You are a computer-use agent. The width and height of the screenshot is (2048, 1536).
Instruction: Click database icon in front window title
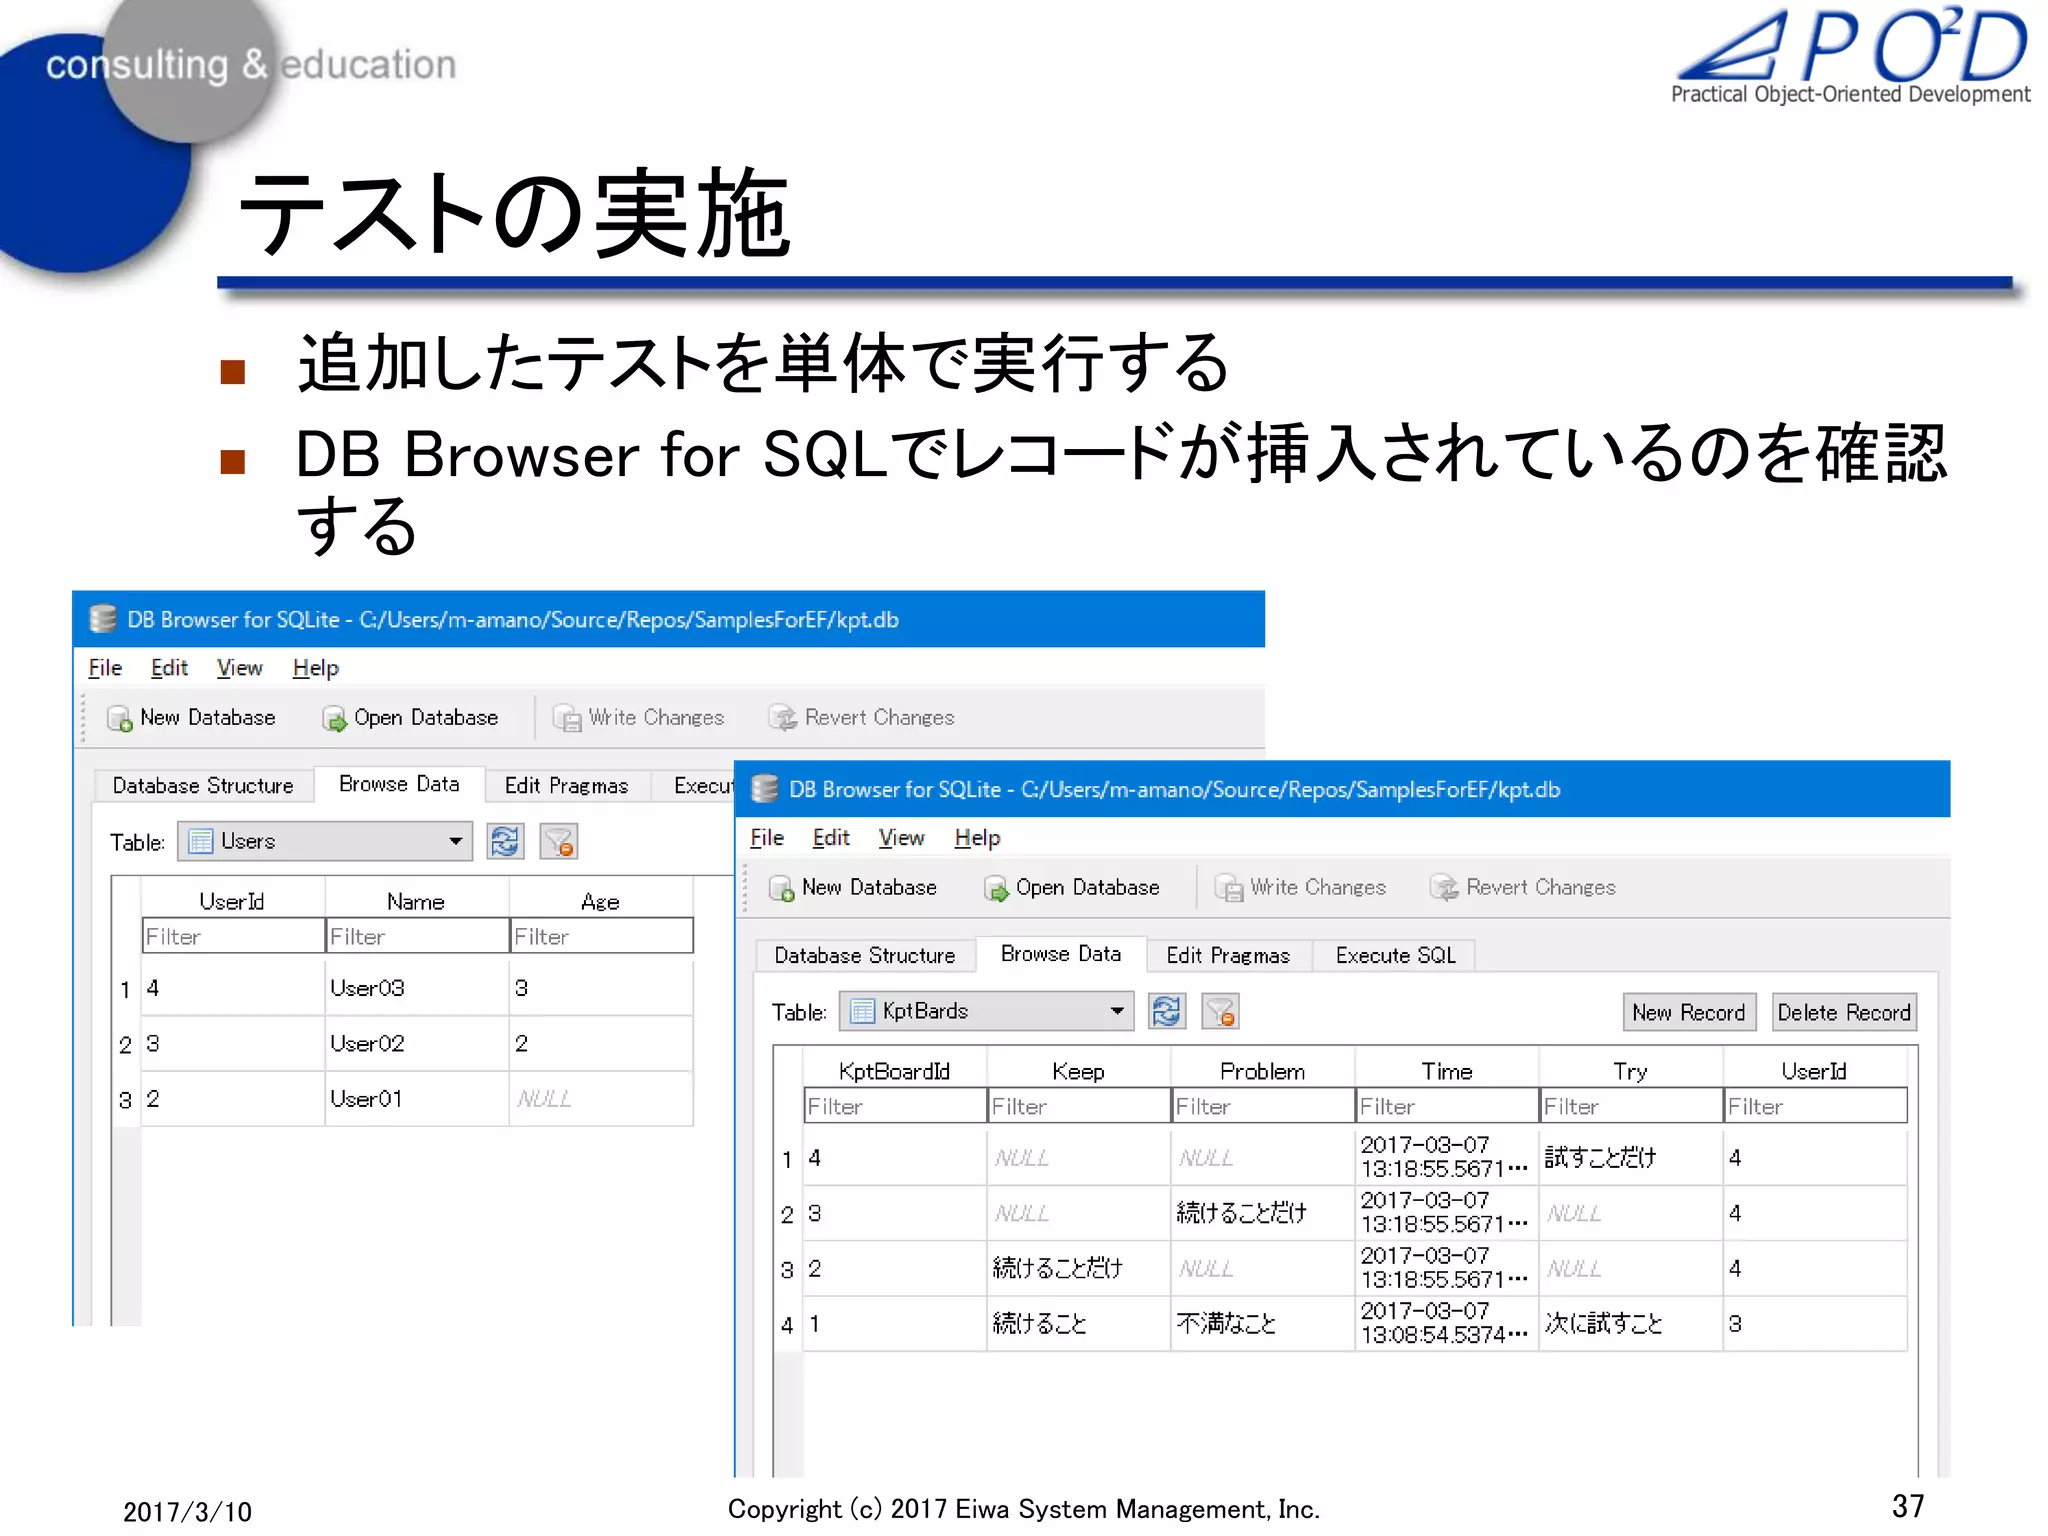pos(765,789)
